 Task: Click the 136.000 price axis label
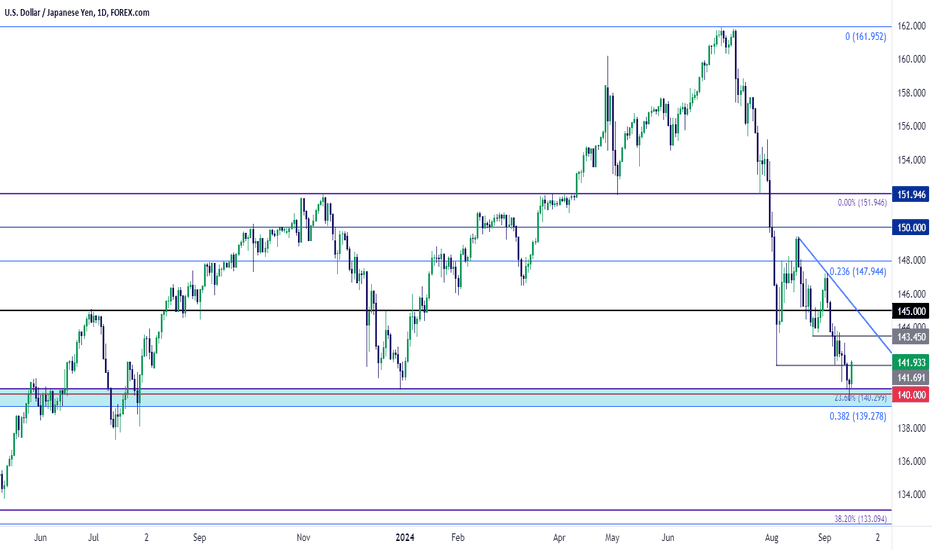pos(912,461)
